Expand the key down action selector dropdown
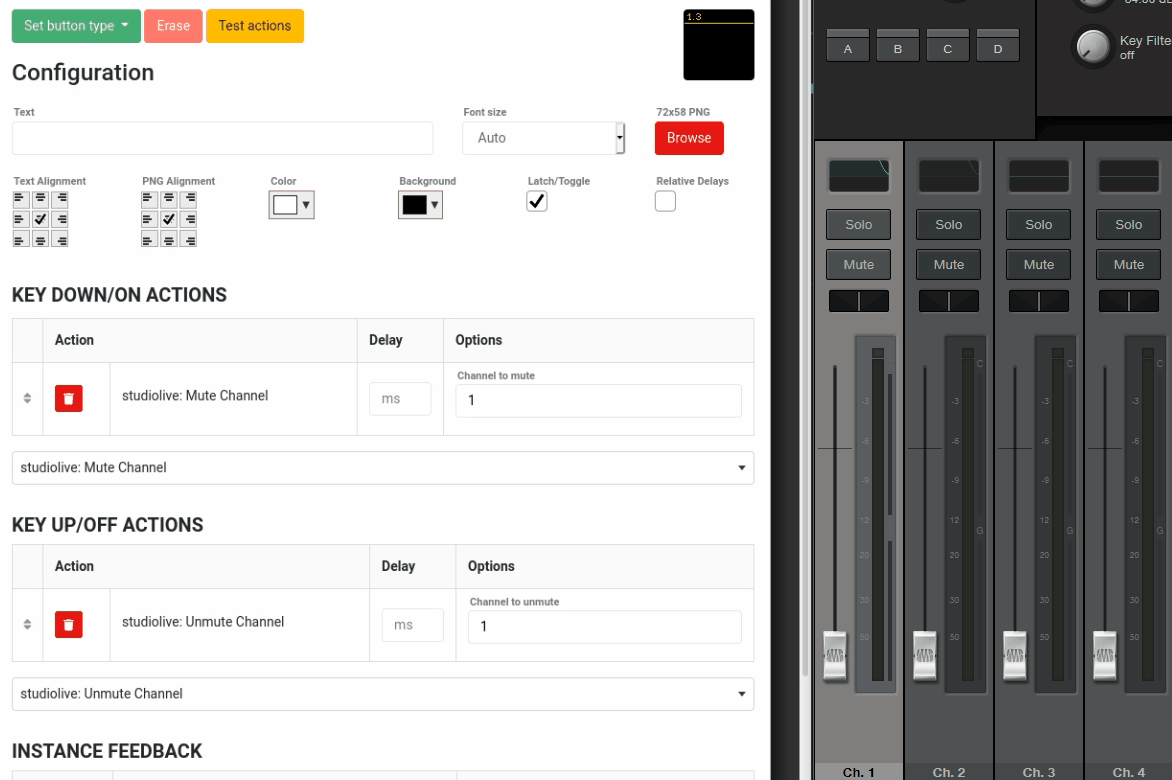 (x=383, y=468)
